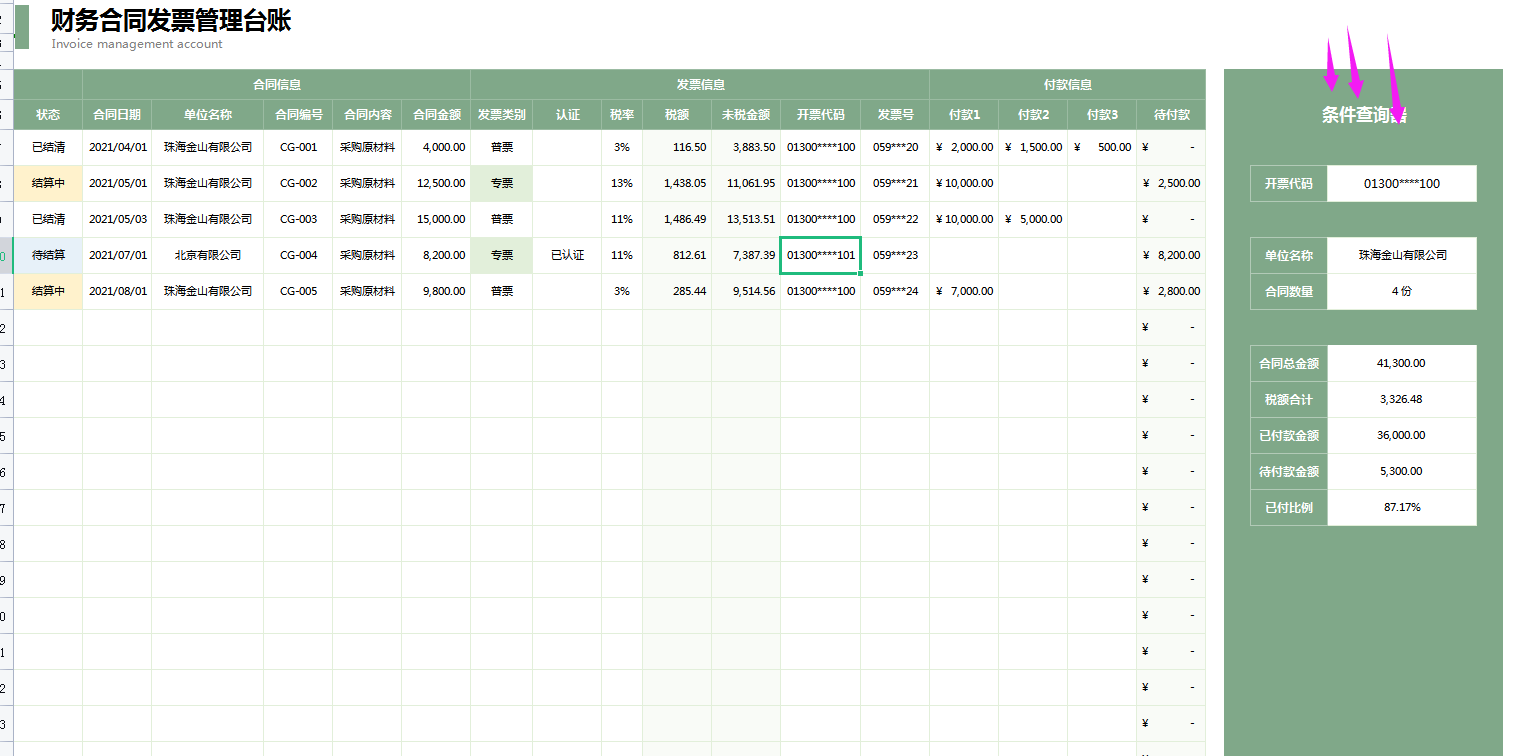
Task: Select the 合同总金额 value 41,300.00
Action: tap(1401, 364)
